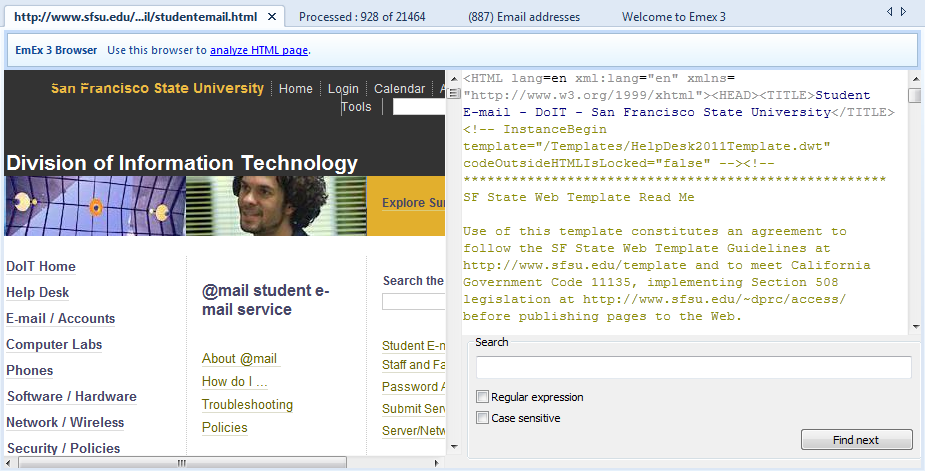Image resolution: width=925 pixels, height=471 pixels.
Task: Open Network / Wireless link
Action: tap(65, 422)
